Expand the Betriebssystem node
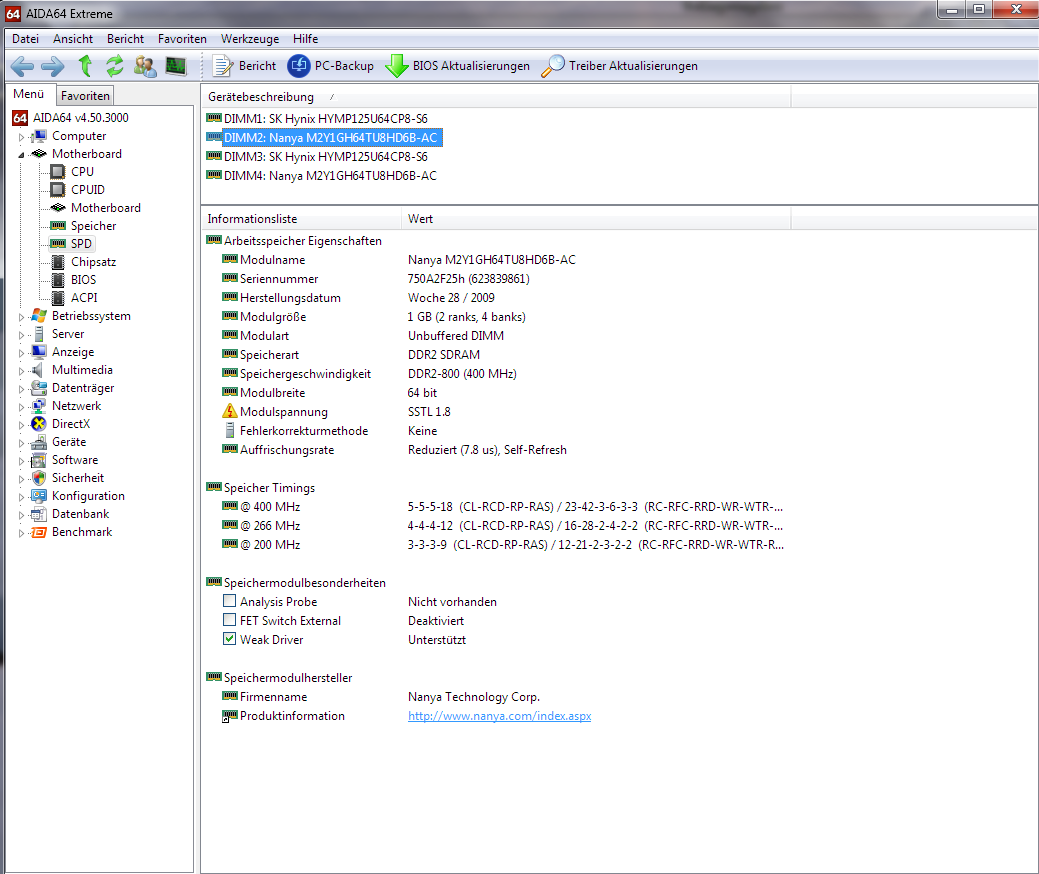1039x874 pixels. (21, 317)
